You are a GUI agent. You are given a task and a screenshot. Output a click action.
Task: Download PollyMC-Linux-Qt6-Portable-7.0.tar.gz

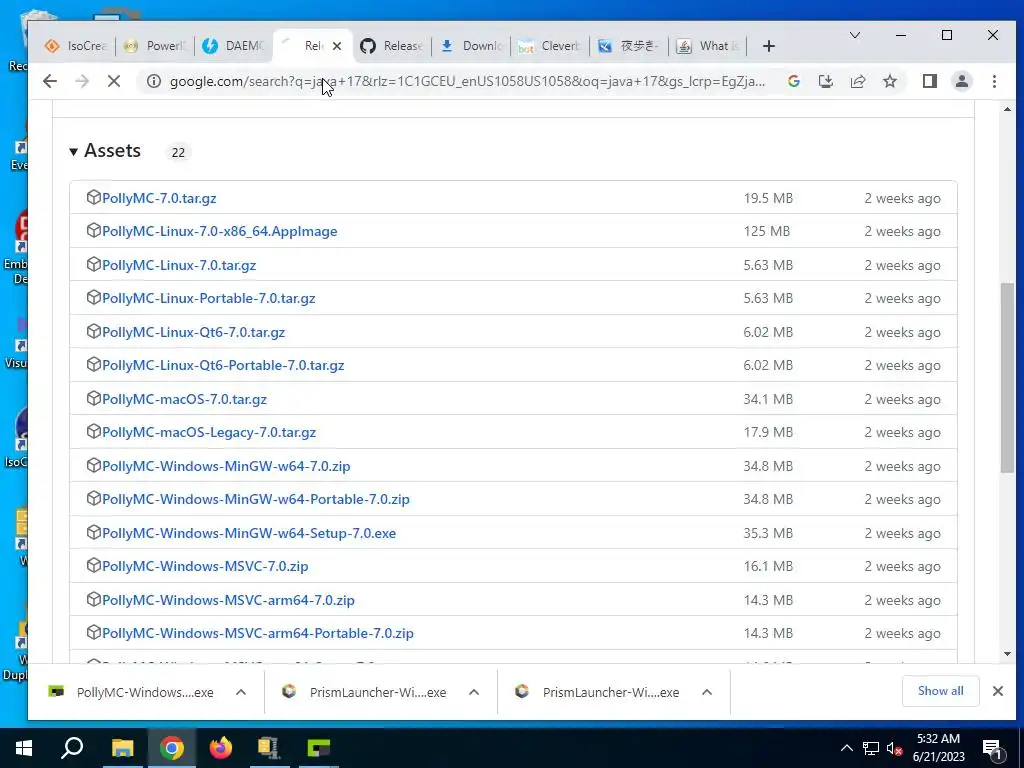223,365
